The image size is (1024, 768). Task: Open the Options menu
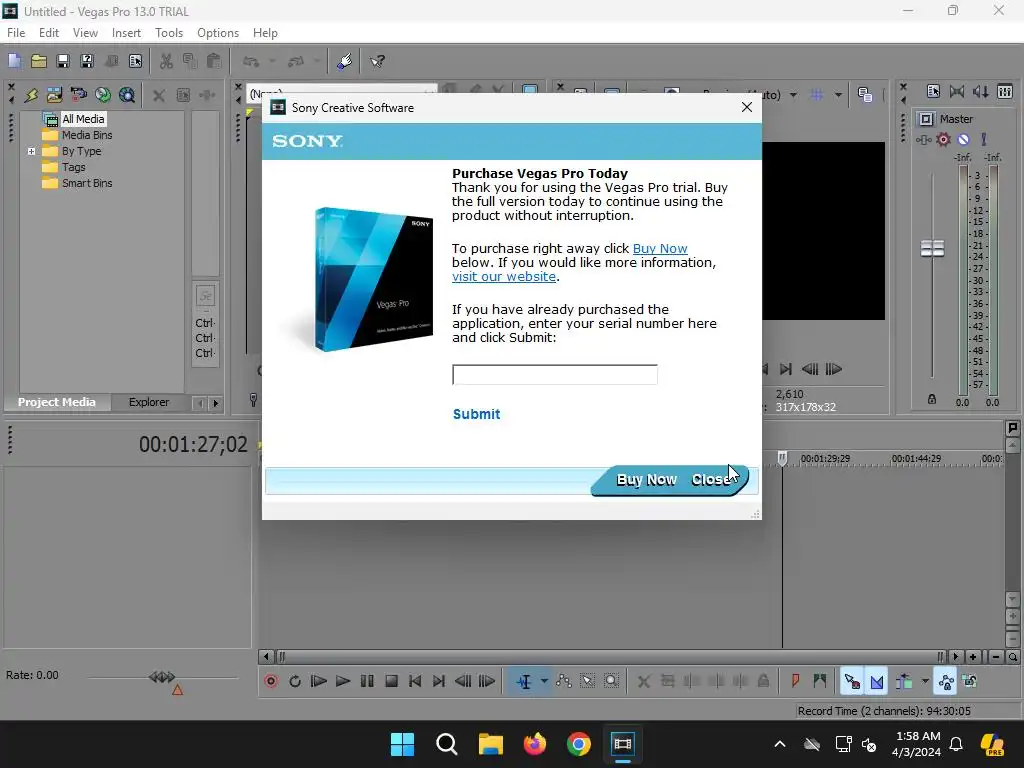click(x=218, y=33)
